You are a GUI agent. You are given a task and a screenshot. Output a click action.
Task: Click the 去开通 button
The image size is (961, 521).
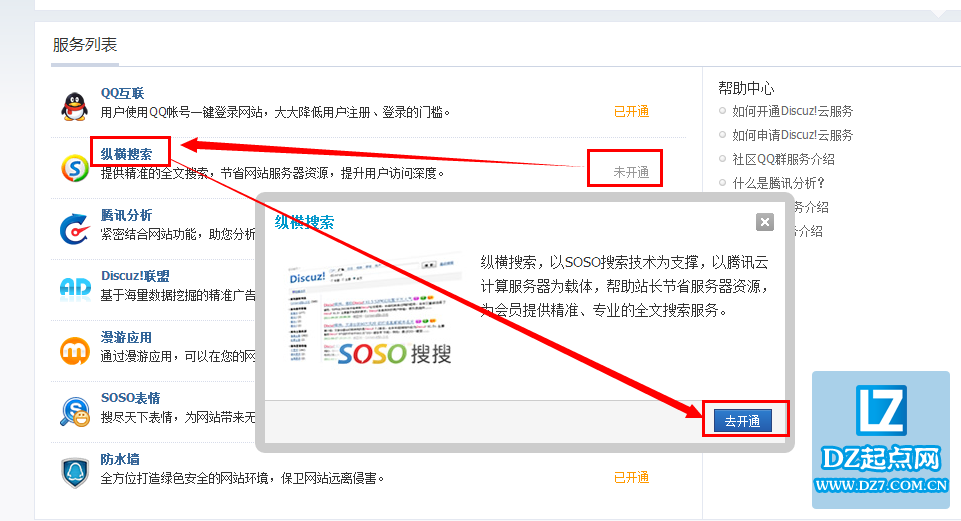tap(742, 421)
